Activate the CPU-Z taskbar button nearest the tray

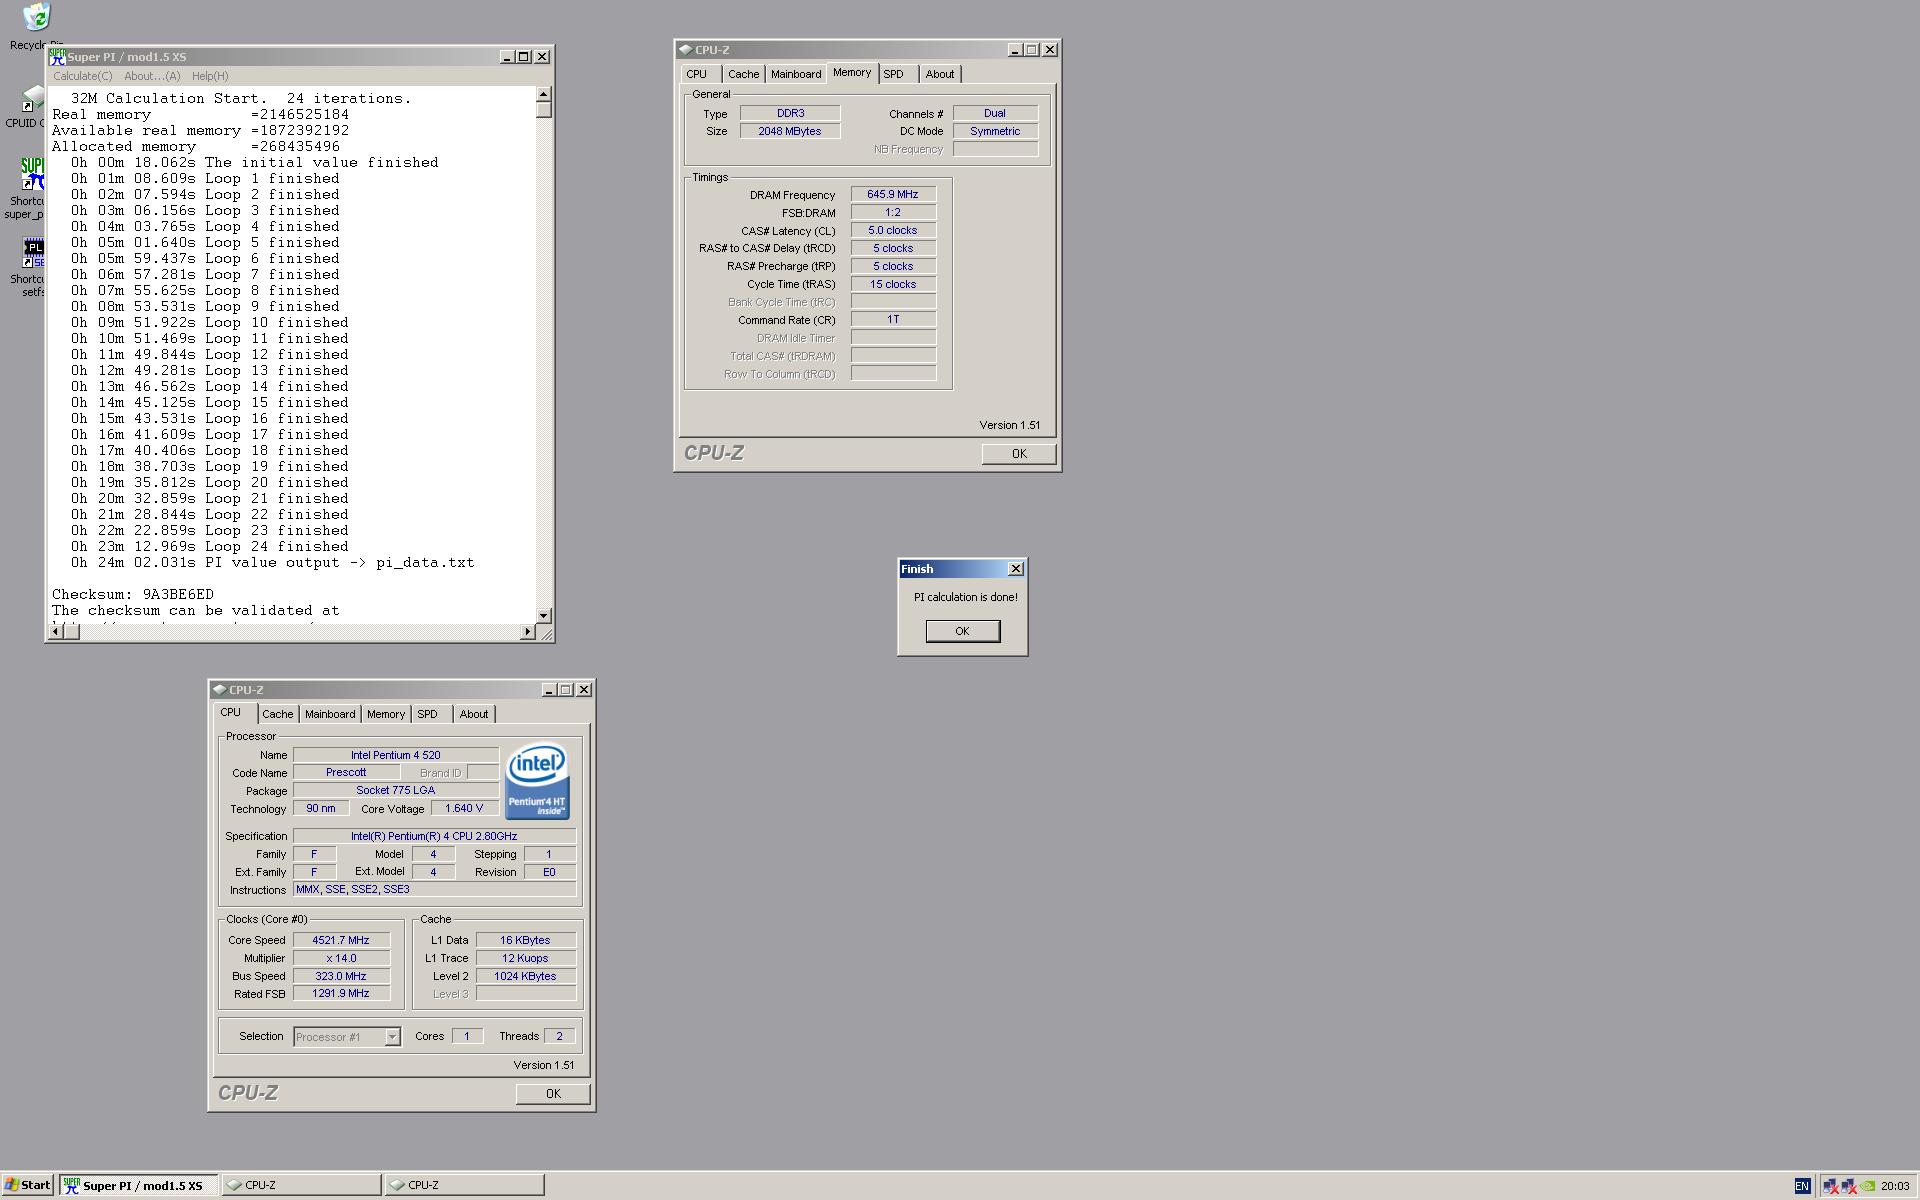pyautogui.click(x=465, y=1185)
